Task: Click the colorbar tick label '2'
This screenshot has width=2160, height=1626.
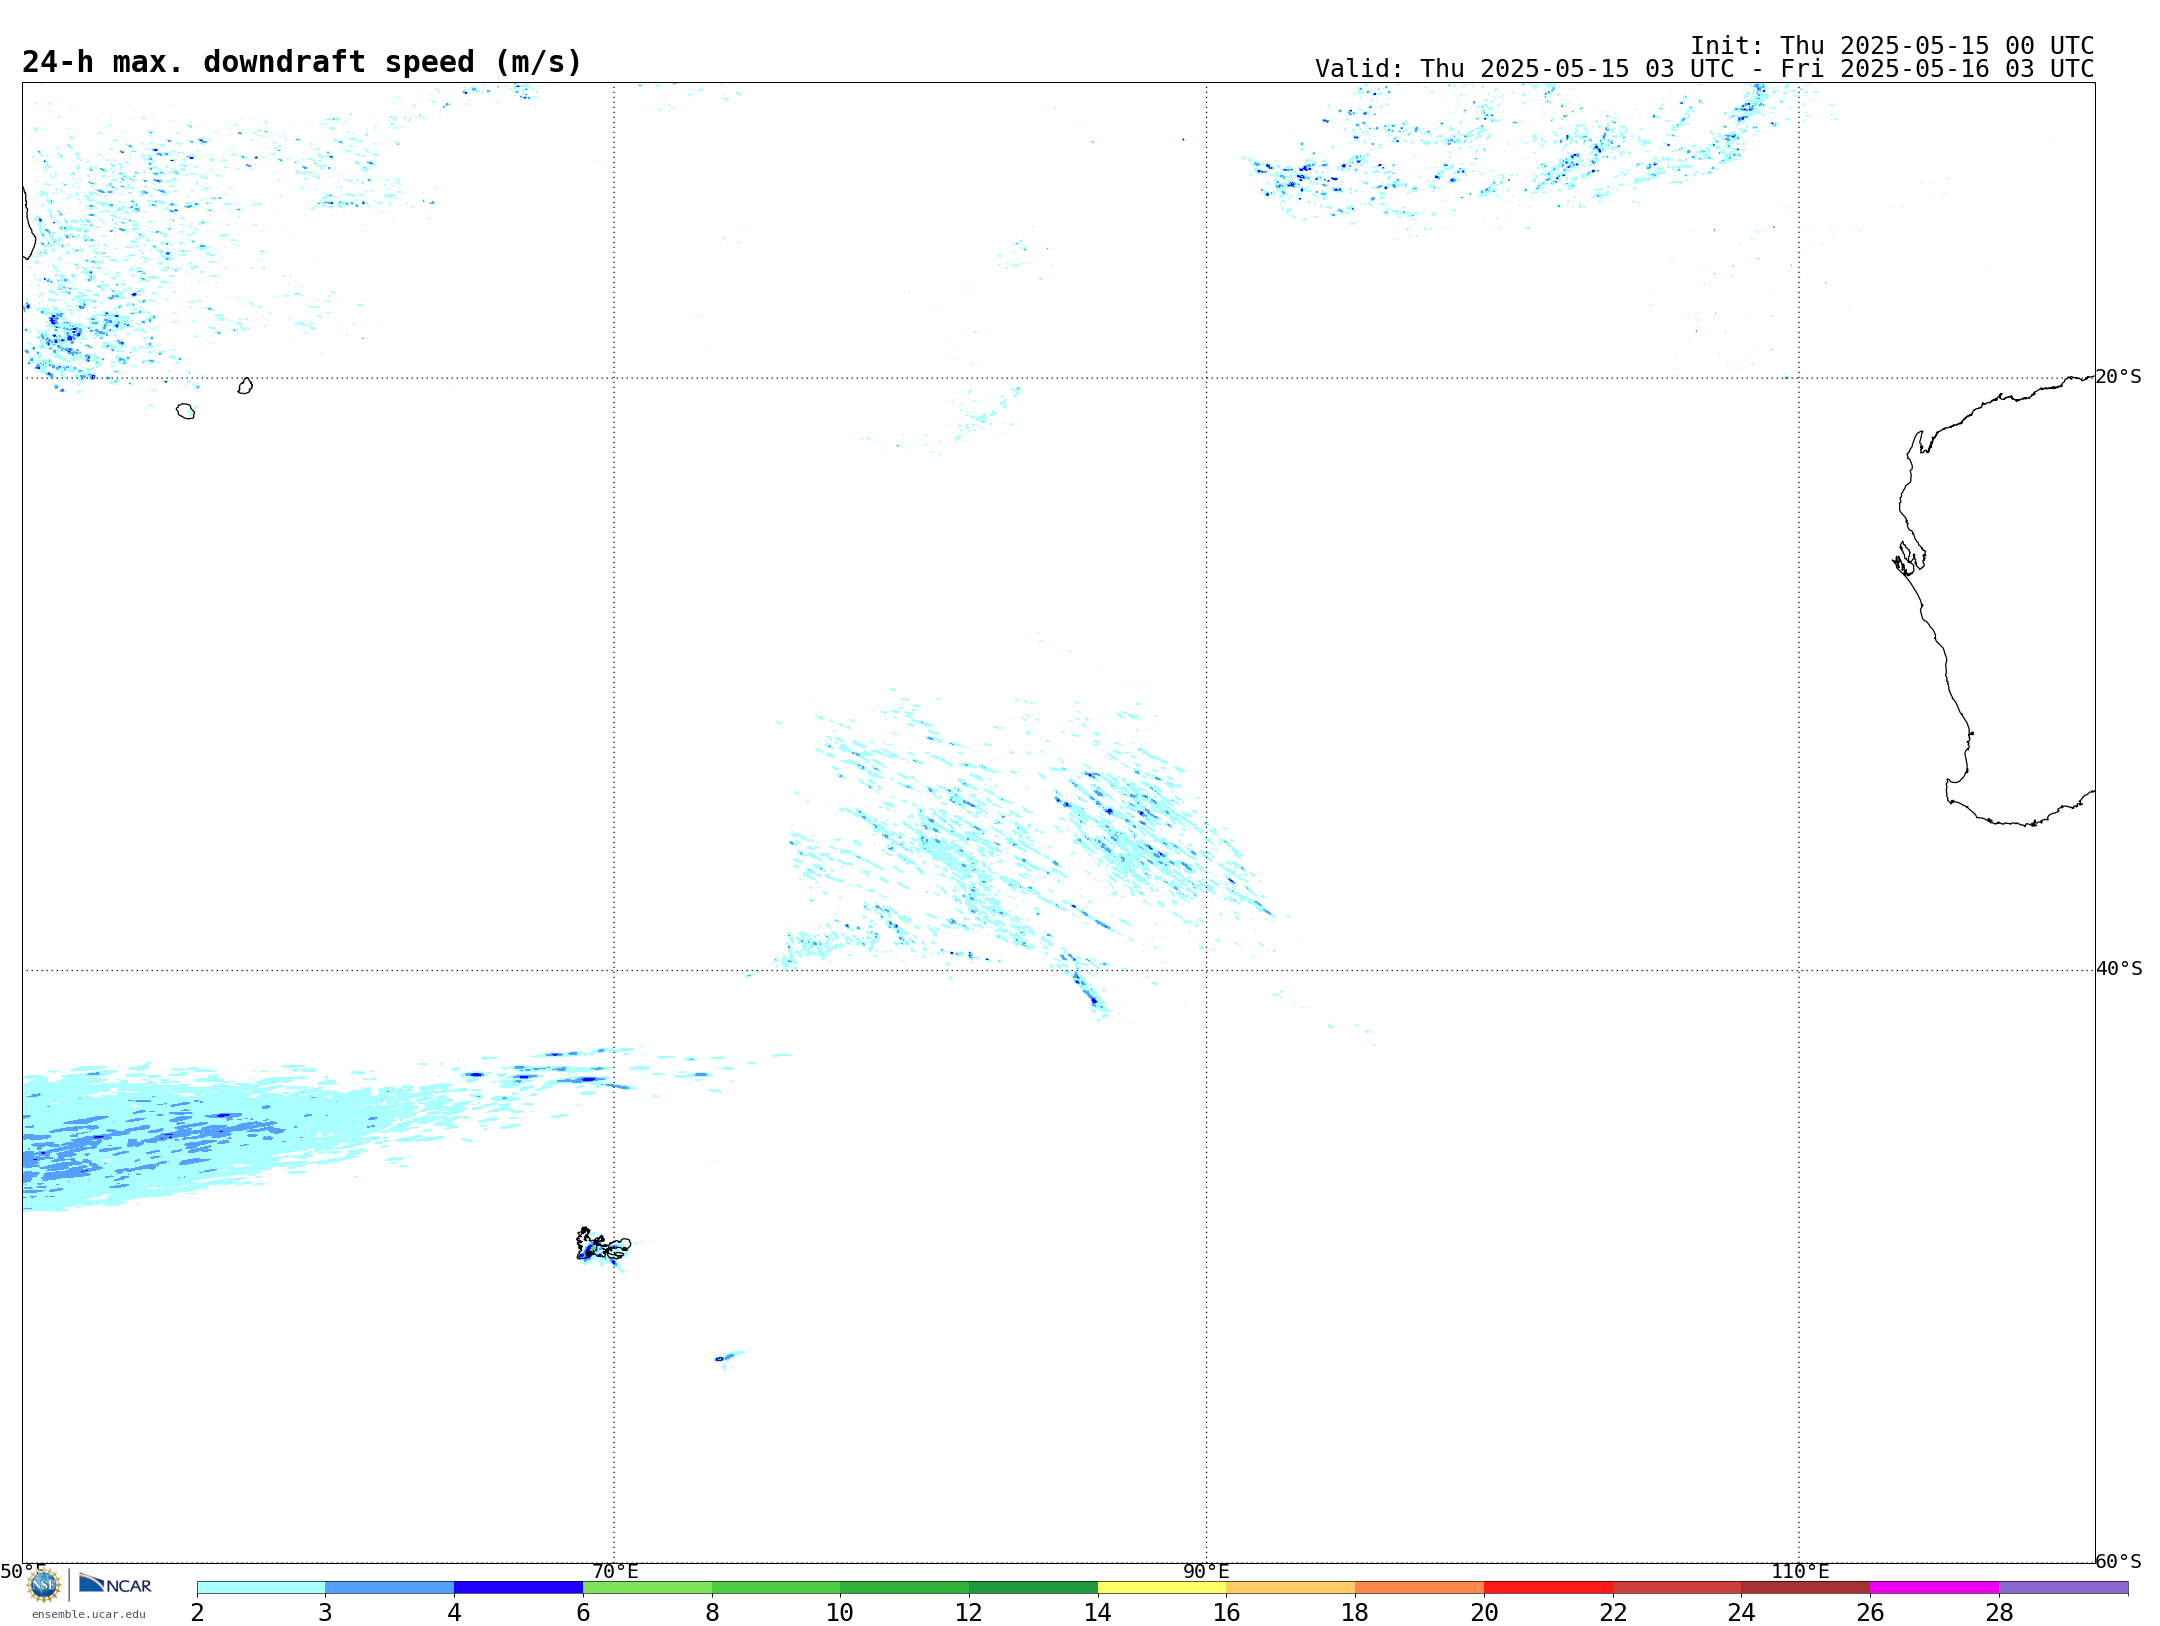Action: pyautogui.click(x=197, y=1612)
